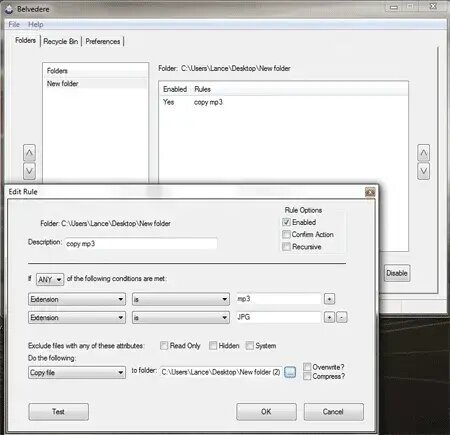Click the mp3 extension value field
450x435 pixels.
(x=278, y=299)
